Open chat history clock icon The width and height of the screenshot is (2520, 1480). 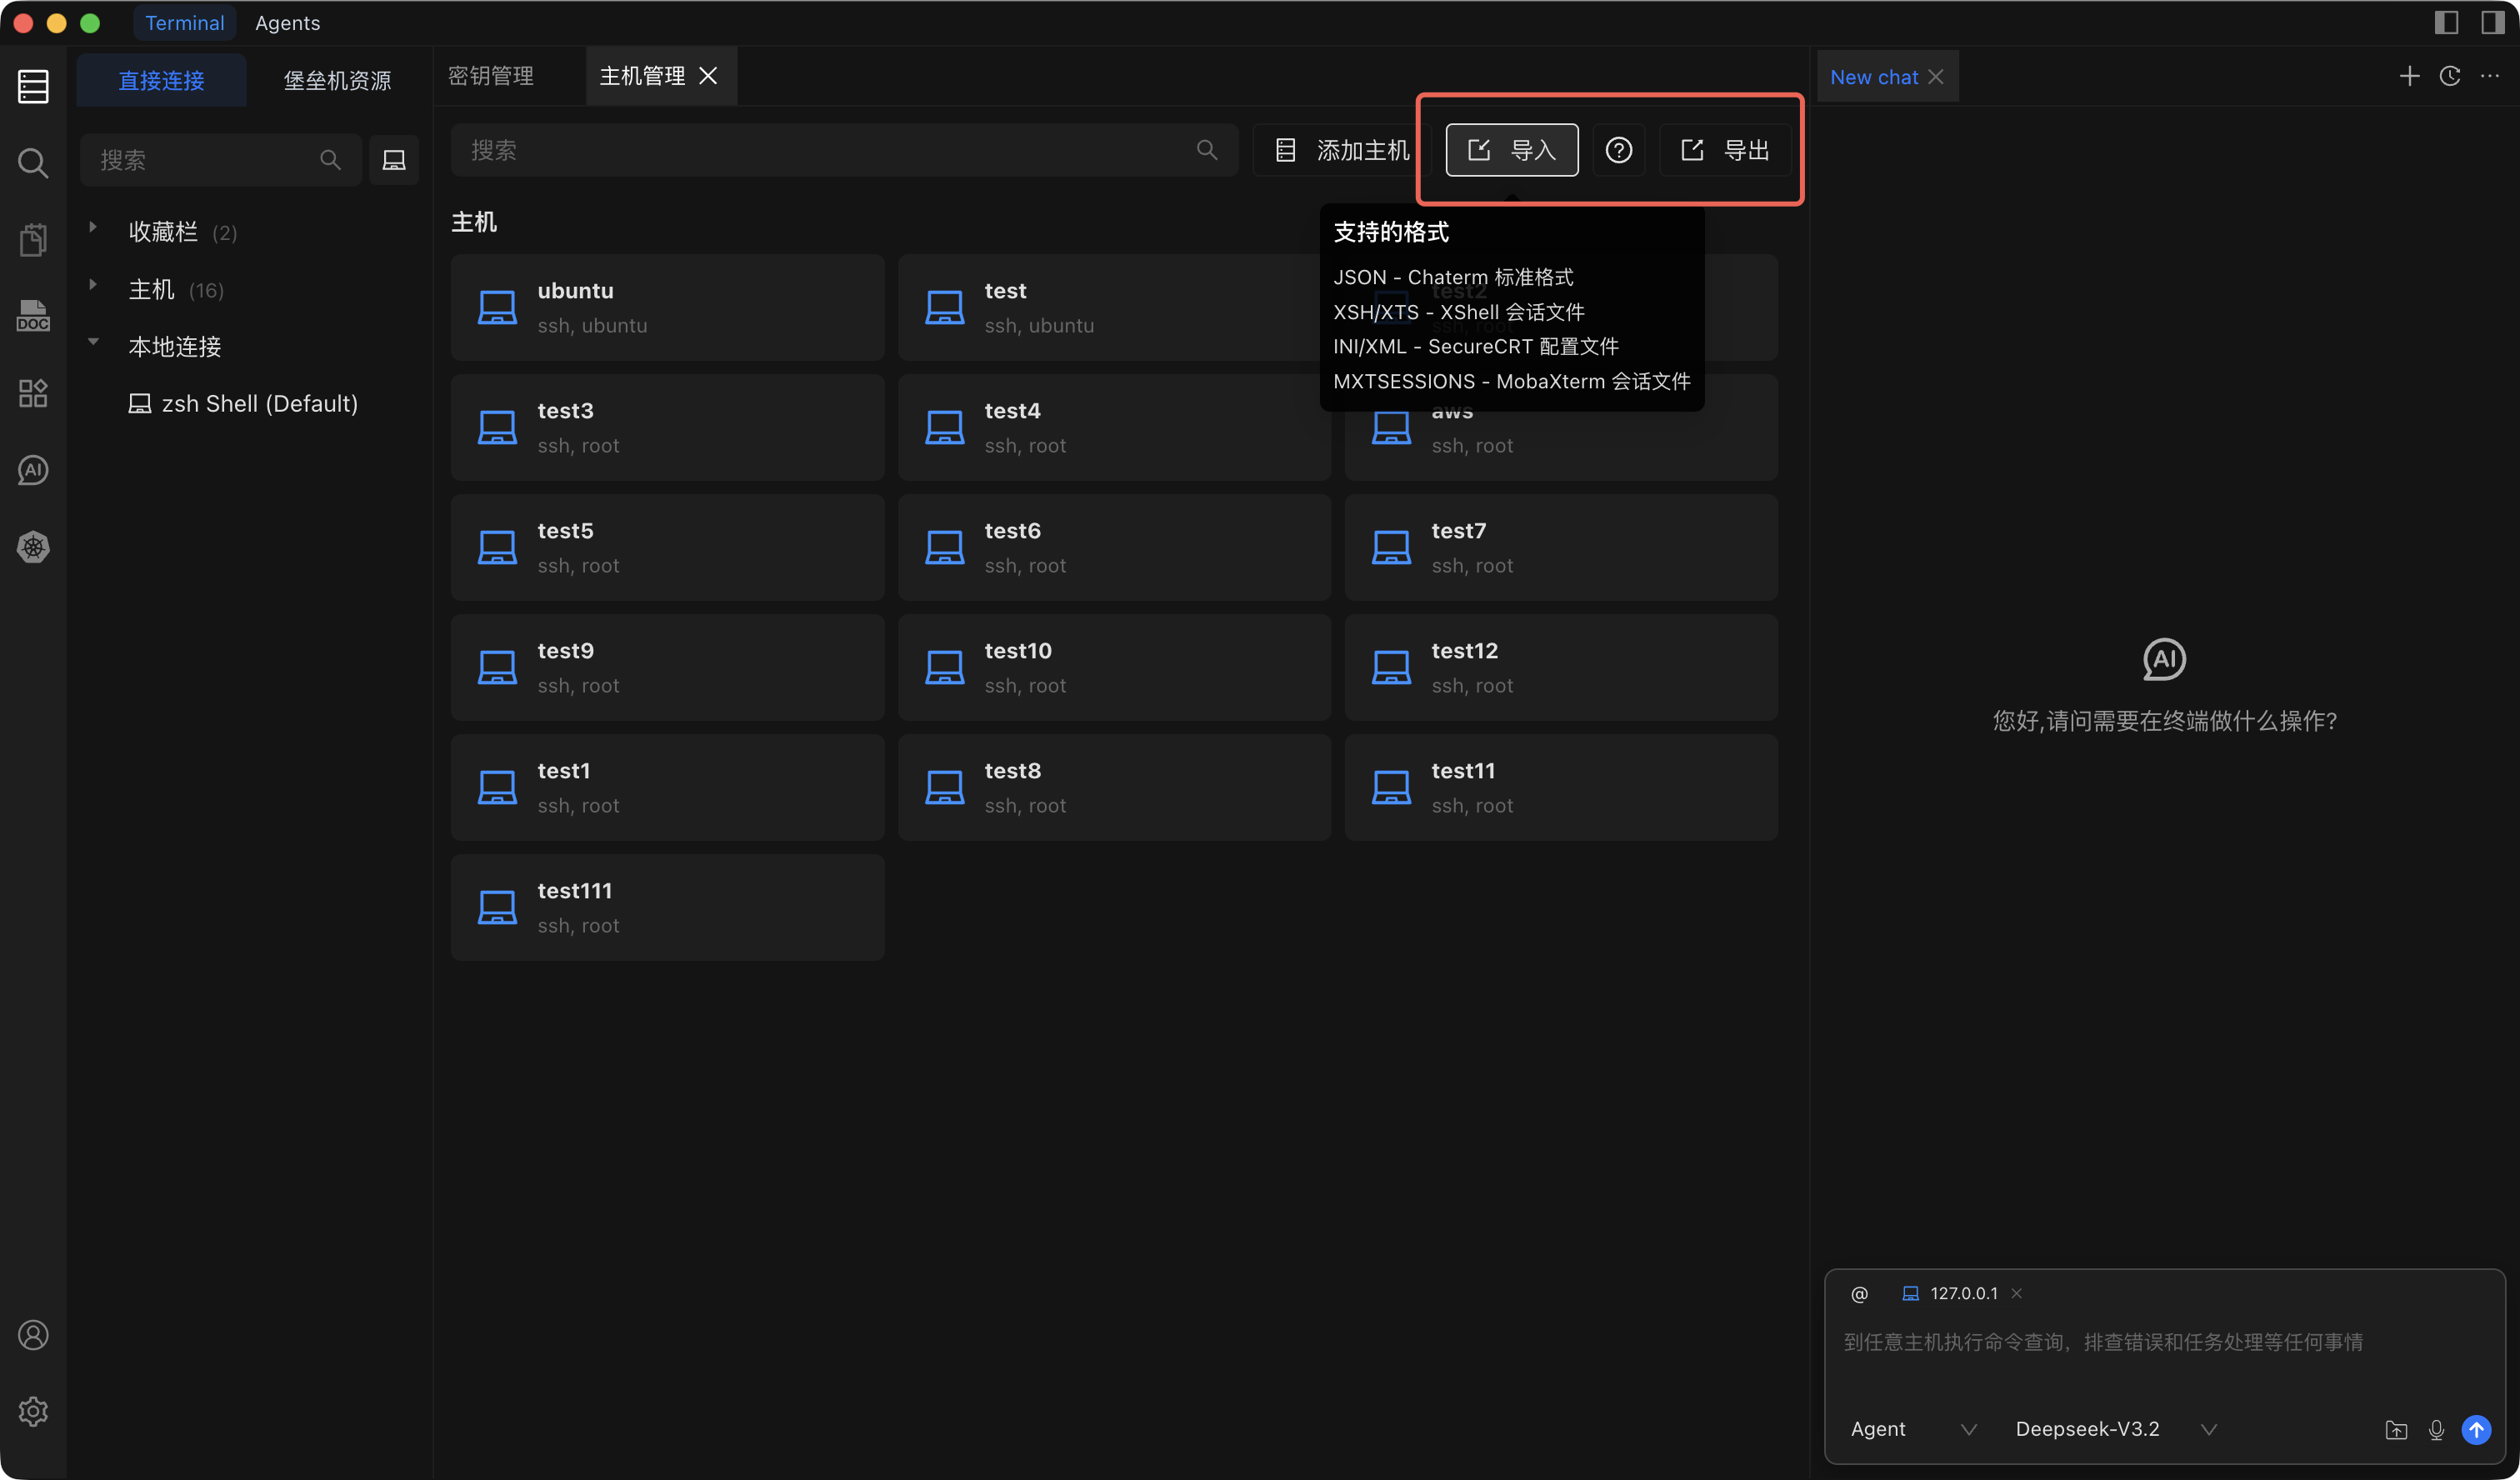click(2449, 76)
